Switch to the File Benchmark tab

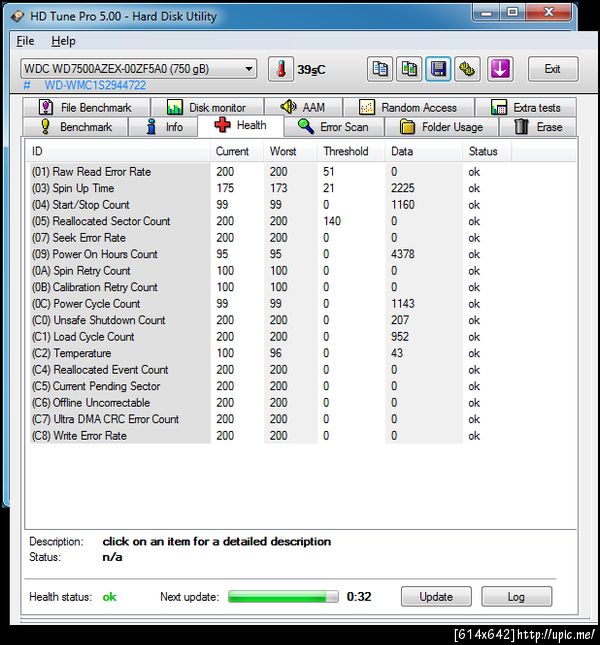pyautogui.click(x=86, y=107)
